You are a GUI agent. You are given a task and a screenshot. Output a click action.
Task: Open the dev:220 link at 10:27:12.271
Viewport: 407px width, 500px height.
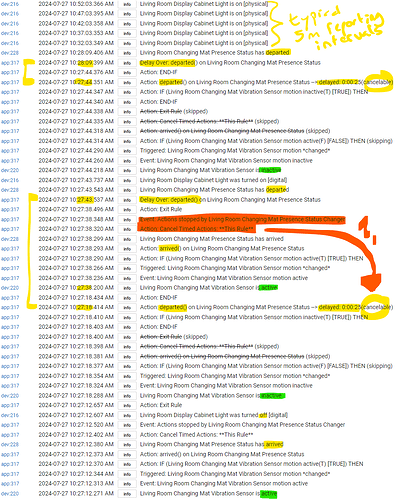10,494
